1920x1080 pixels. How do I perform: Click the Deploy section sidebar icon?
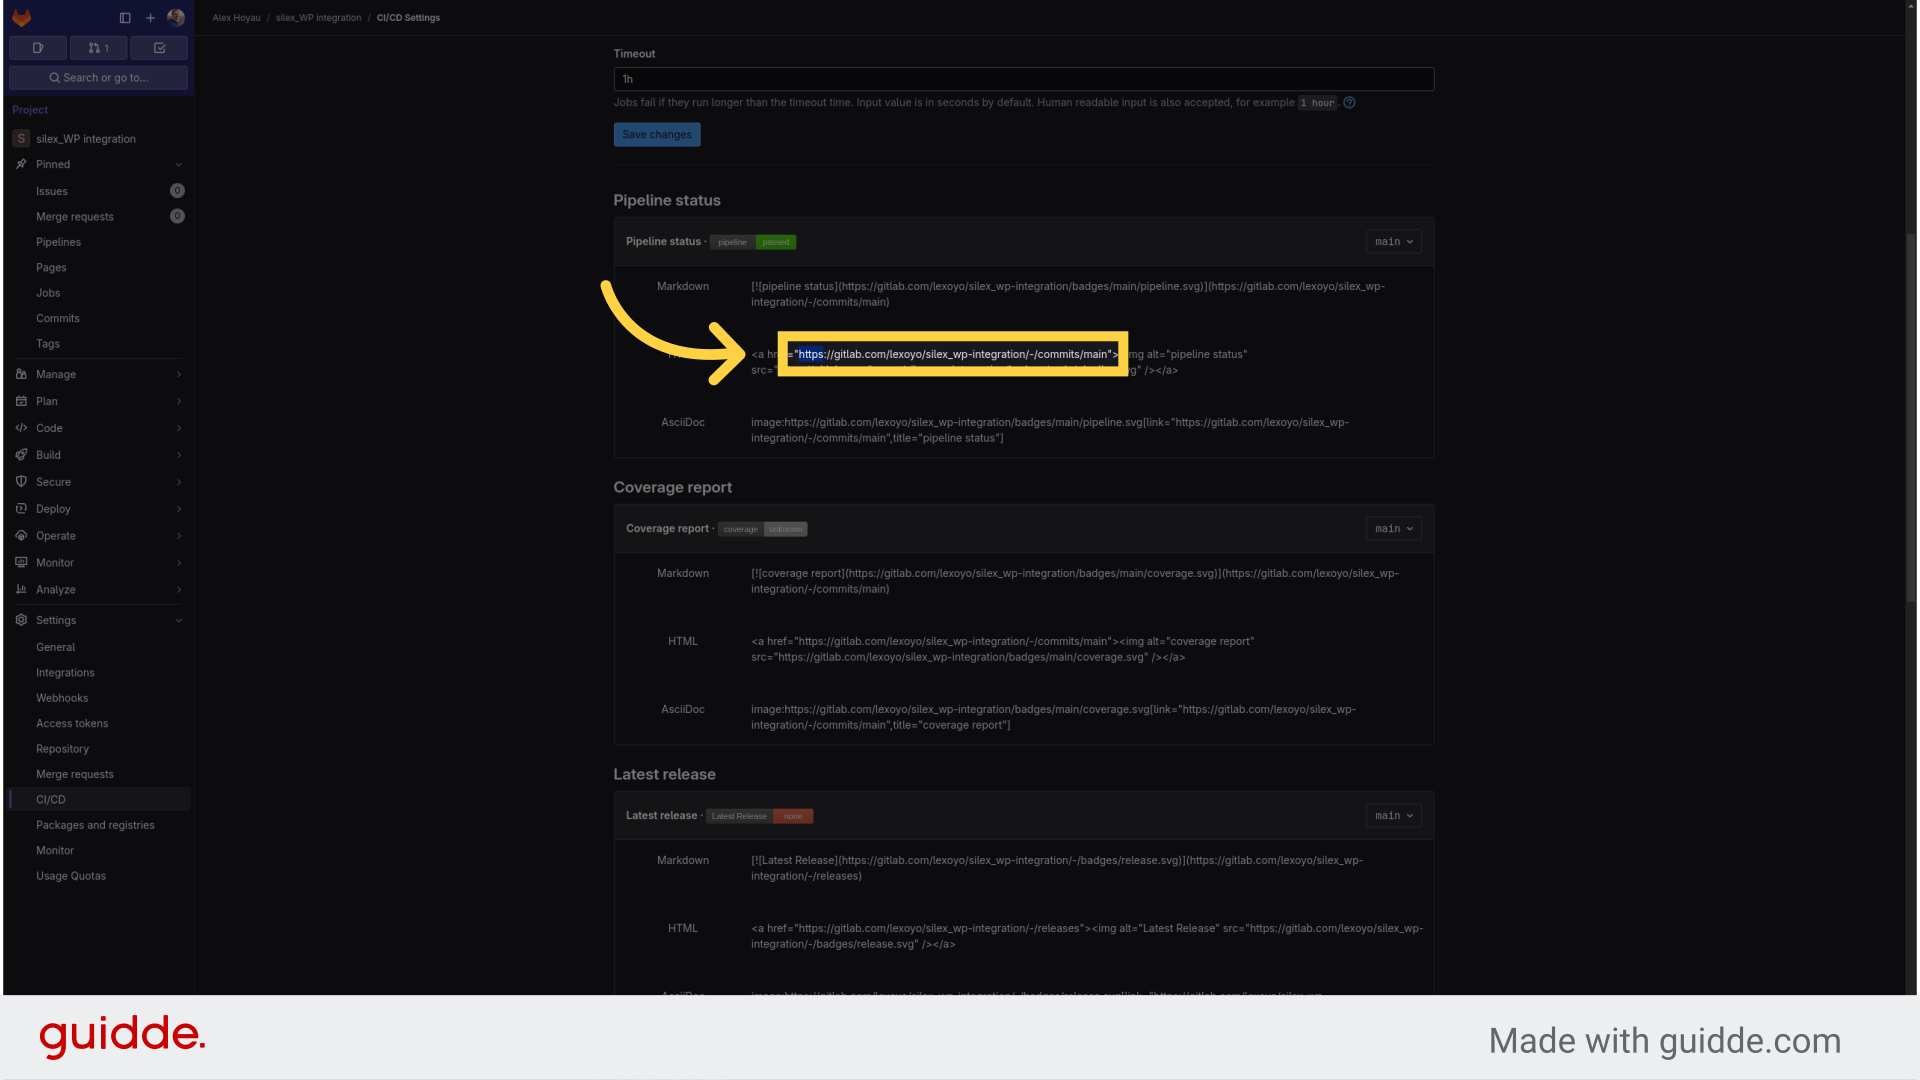tap(21, 508)
